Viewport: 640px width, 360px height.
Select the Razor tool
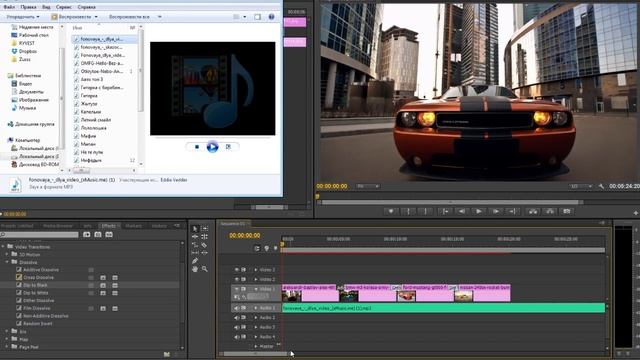204,245
